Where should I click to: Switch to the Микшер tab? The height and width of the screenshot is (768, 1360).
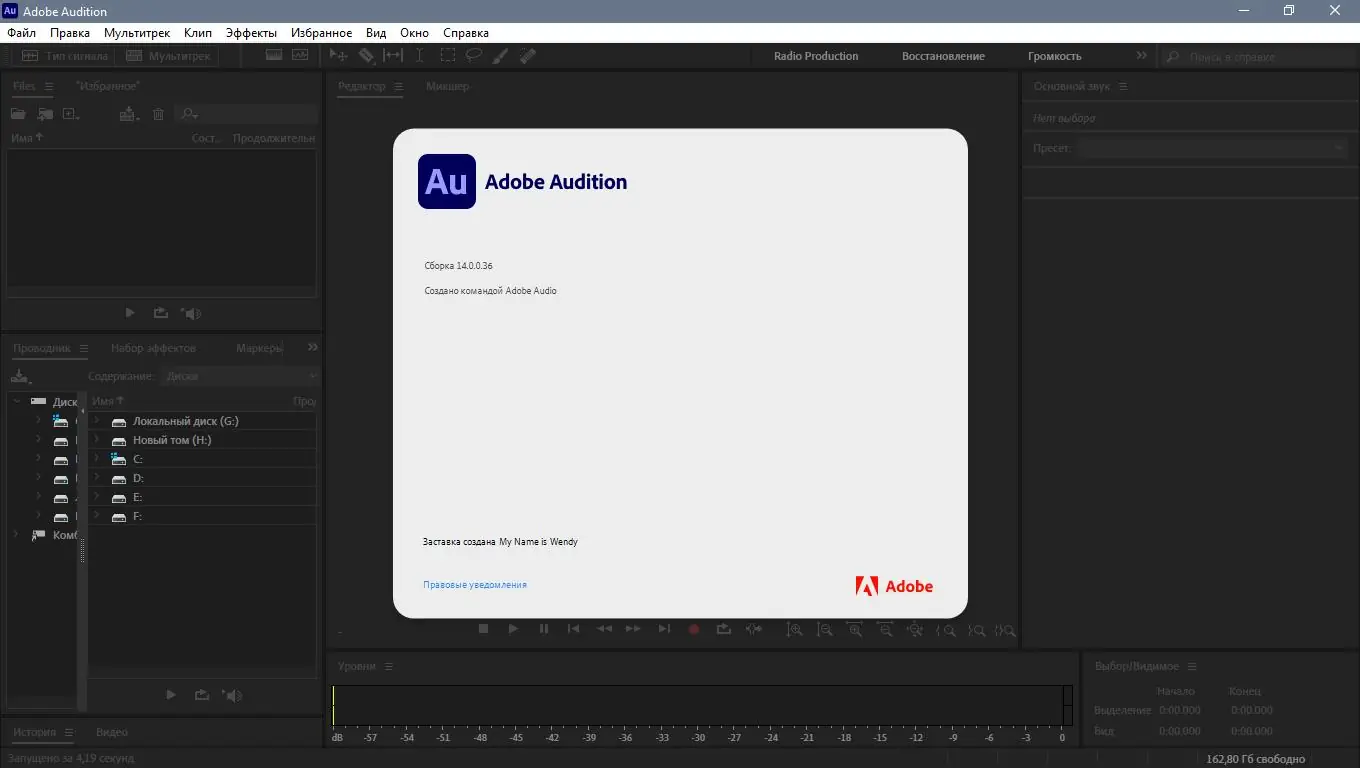click(448, 86)
